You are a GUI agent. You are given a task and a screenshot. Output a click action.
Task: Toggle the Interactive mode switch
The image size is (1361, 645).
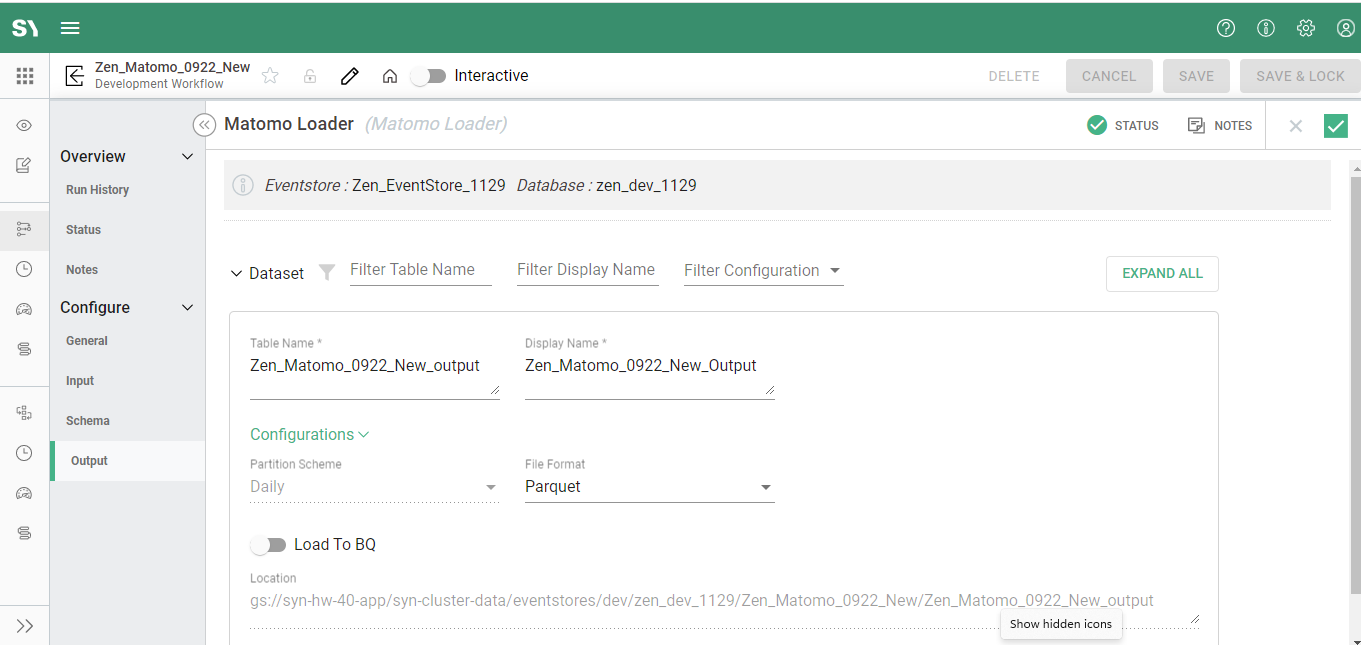click(429, 76)
